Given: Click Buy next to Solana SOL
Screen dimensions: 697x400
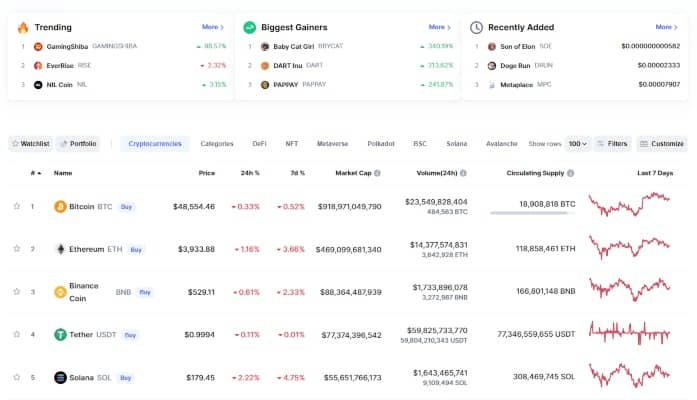Looking at the screenshot, I should (125, 378).
